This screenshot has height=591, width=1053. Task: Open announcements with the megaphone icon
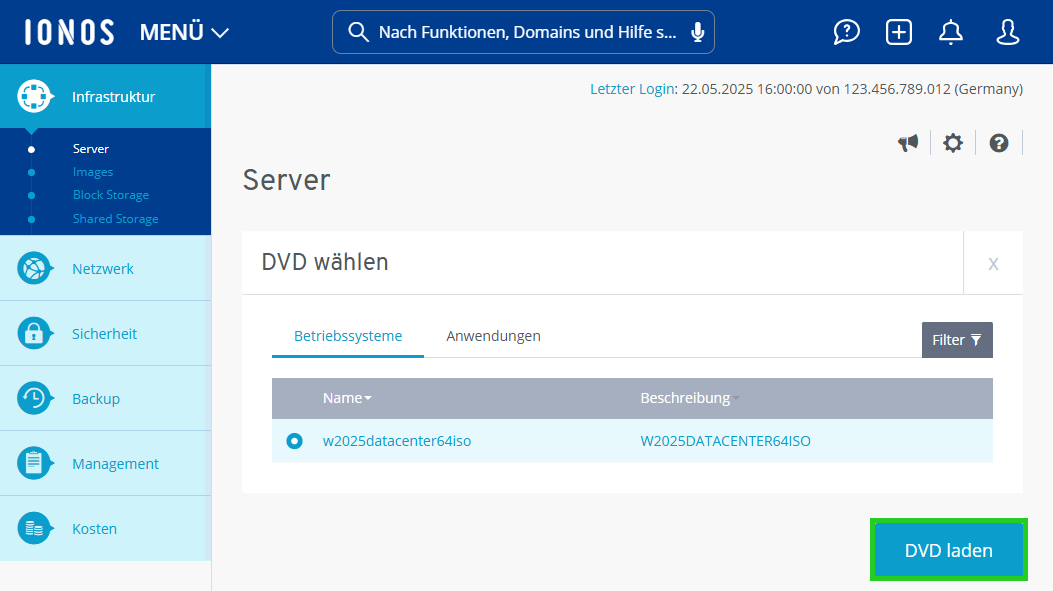coord(908,142)
